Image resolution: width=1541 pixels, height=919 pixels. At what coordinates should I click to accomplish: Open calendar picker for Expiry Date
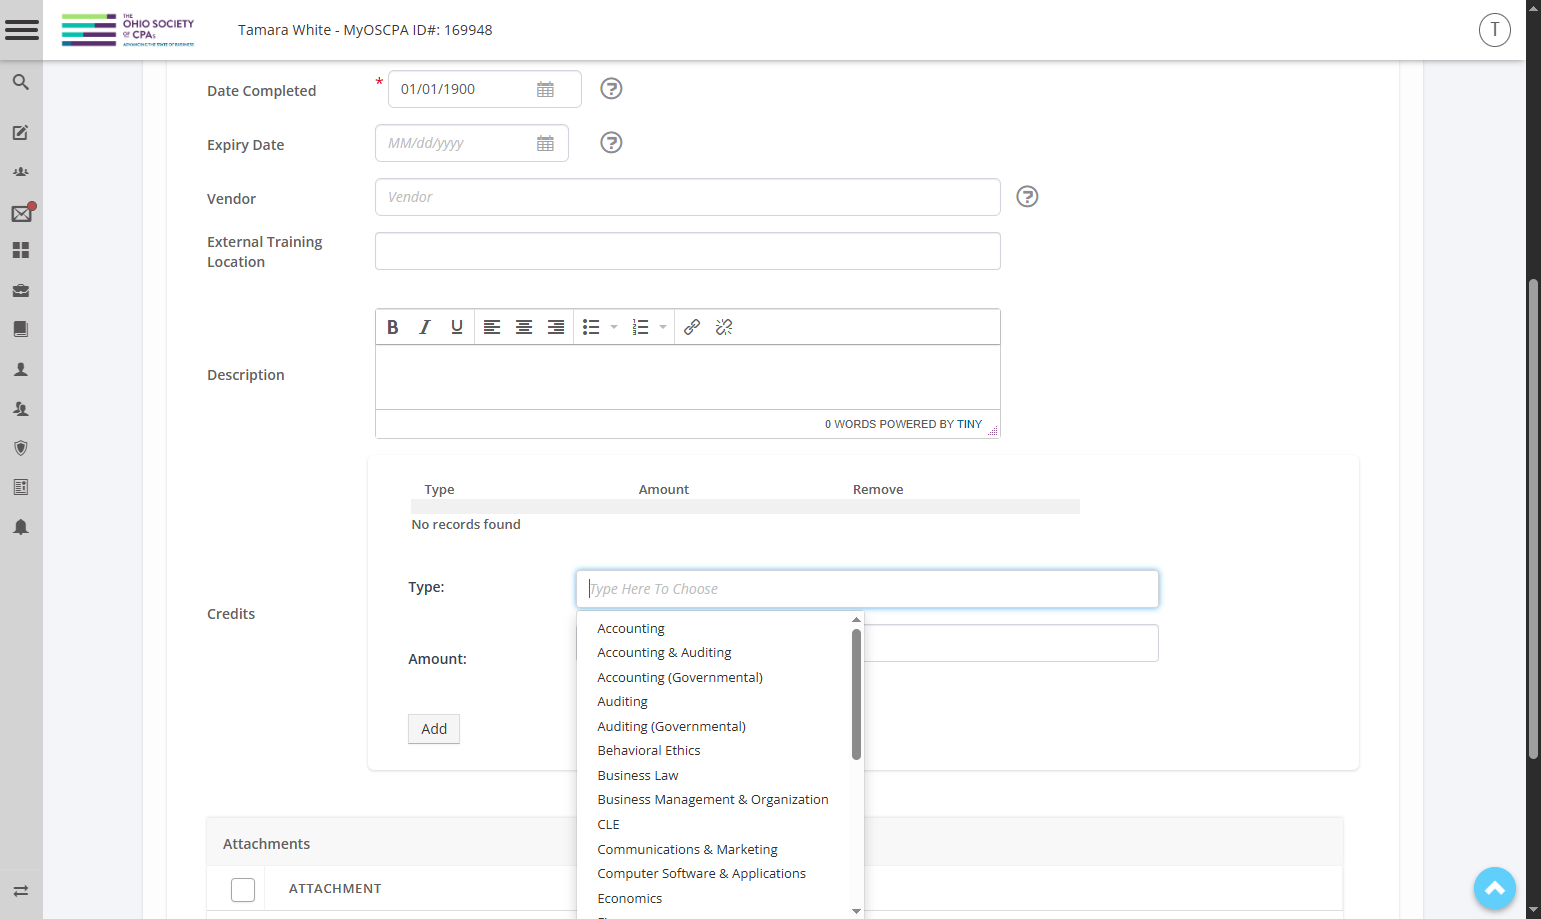tap(545, 143)
